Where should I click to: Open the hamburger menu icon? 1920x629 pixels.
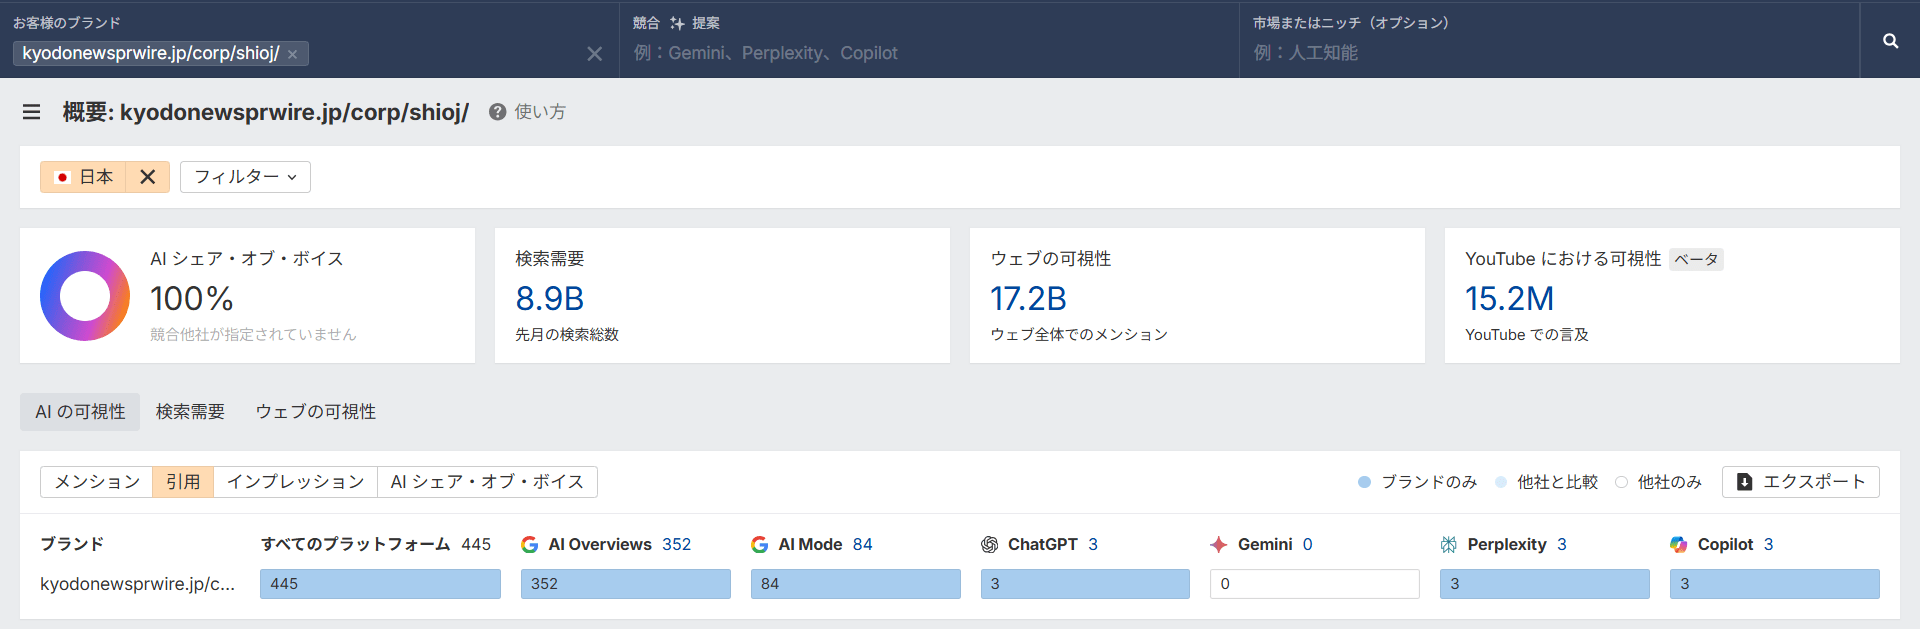click(x=32, y=112)
